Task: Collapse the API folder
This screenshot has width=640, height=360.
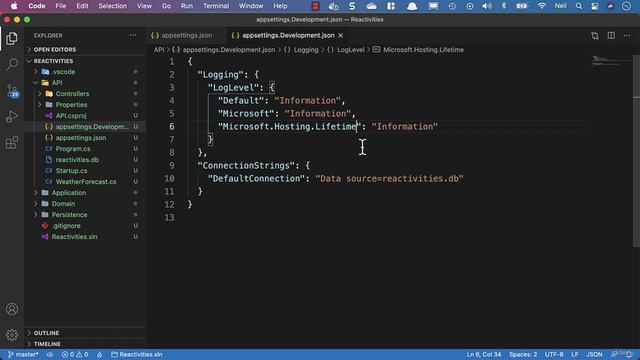Action: (x=57, y=83)
